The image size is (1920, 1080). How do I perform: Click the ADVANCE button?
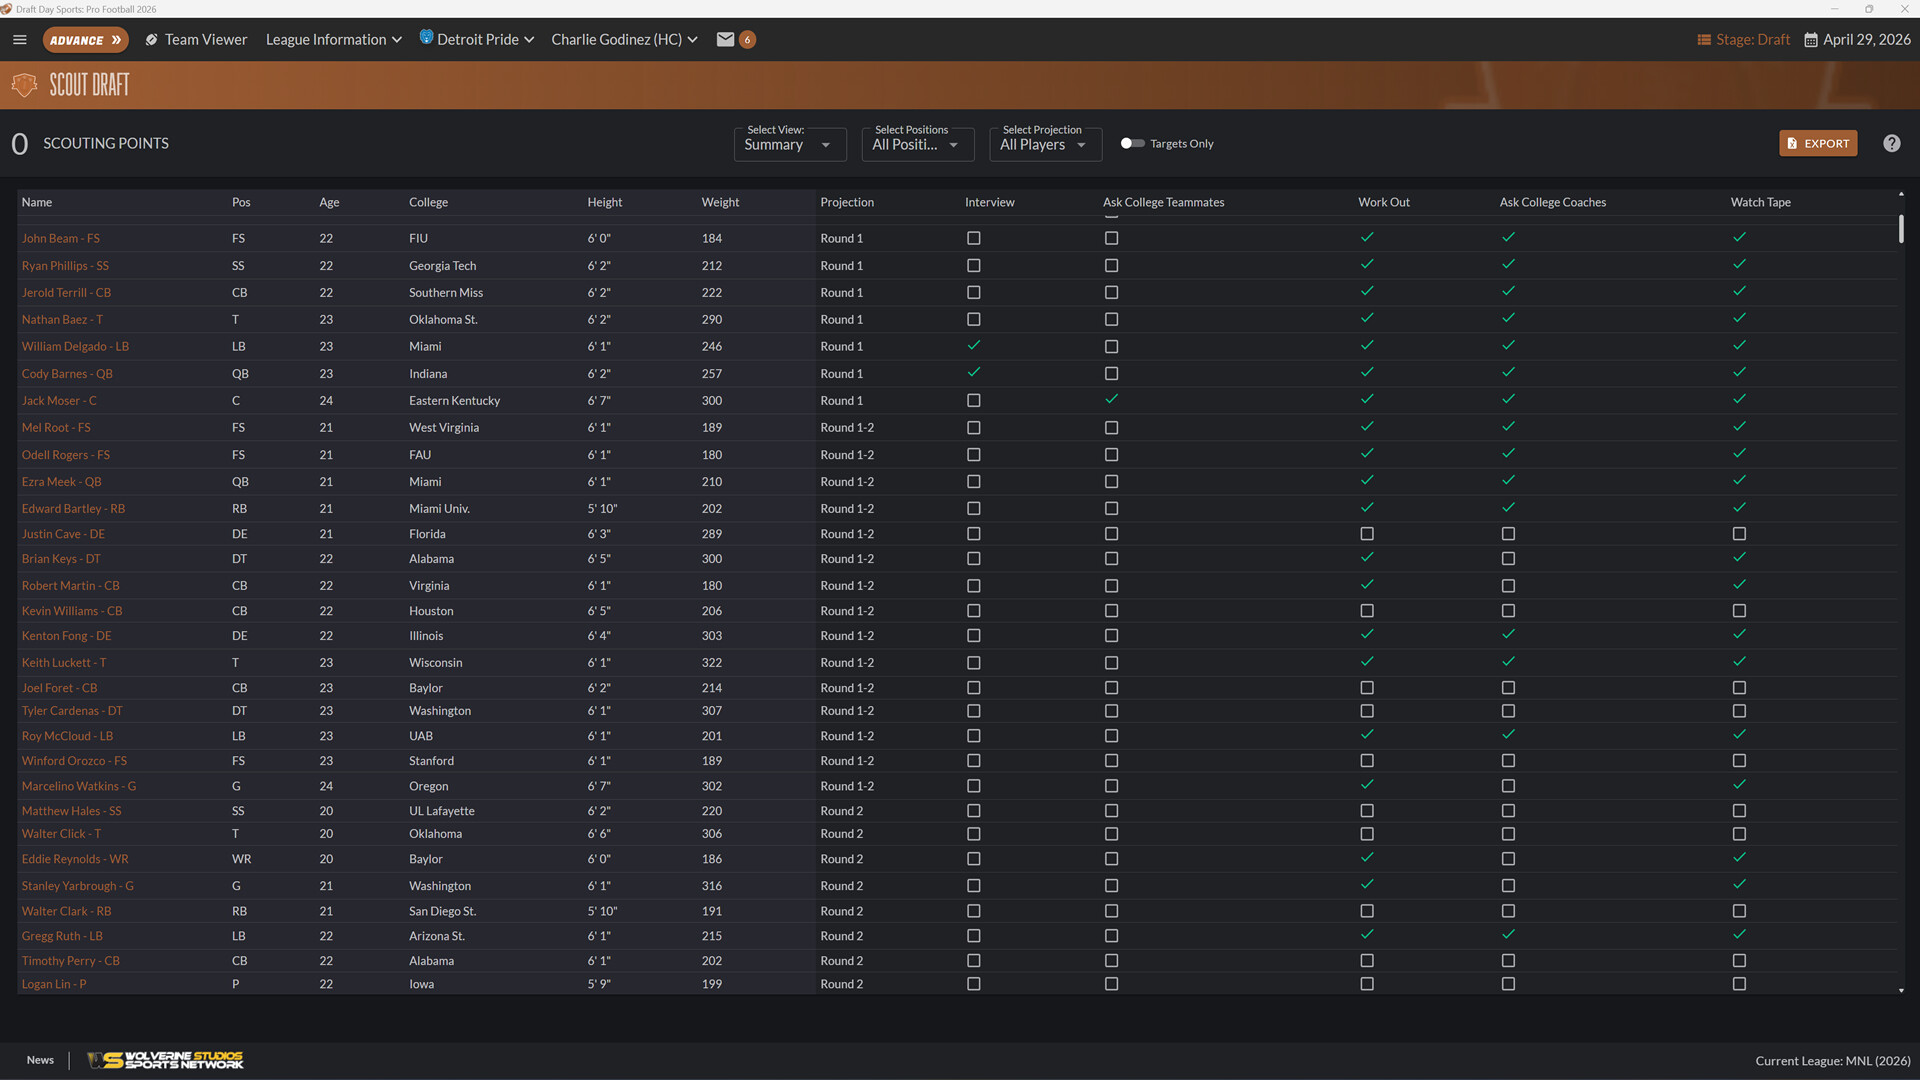click(x=86, y=40)
